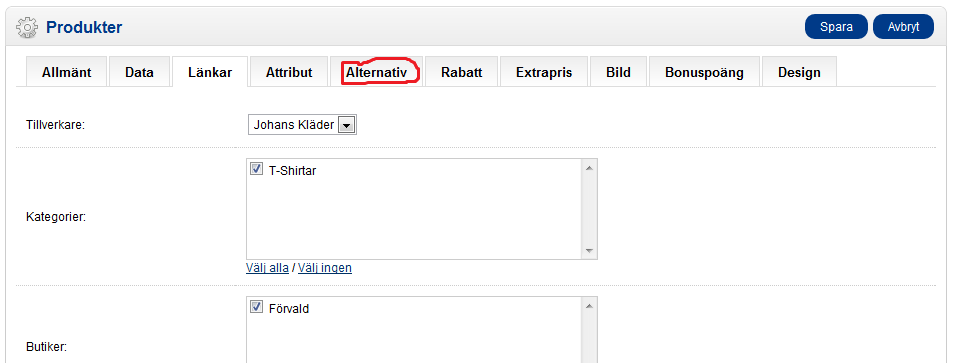
Task: Open the Bild tab
Action: (x=618, y=72)
